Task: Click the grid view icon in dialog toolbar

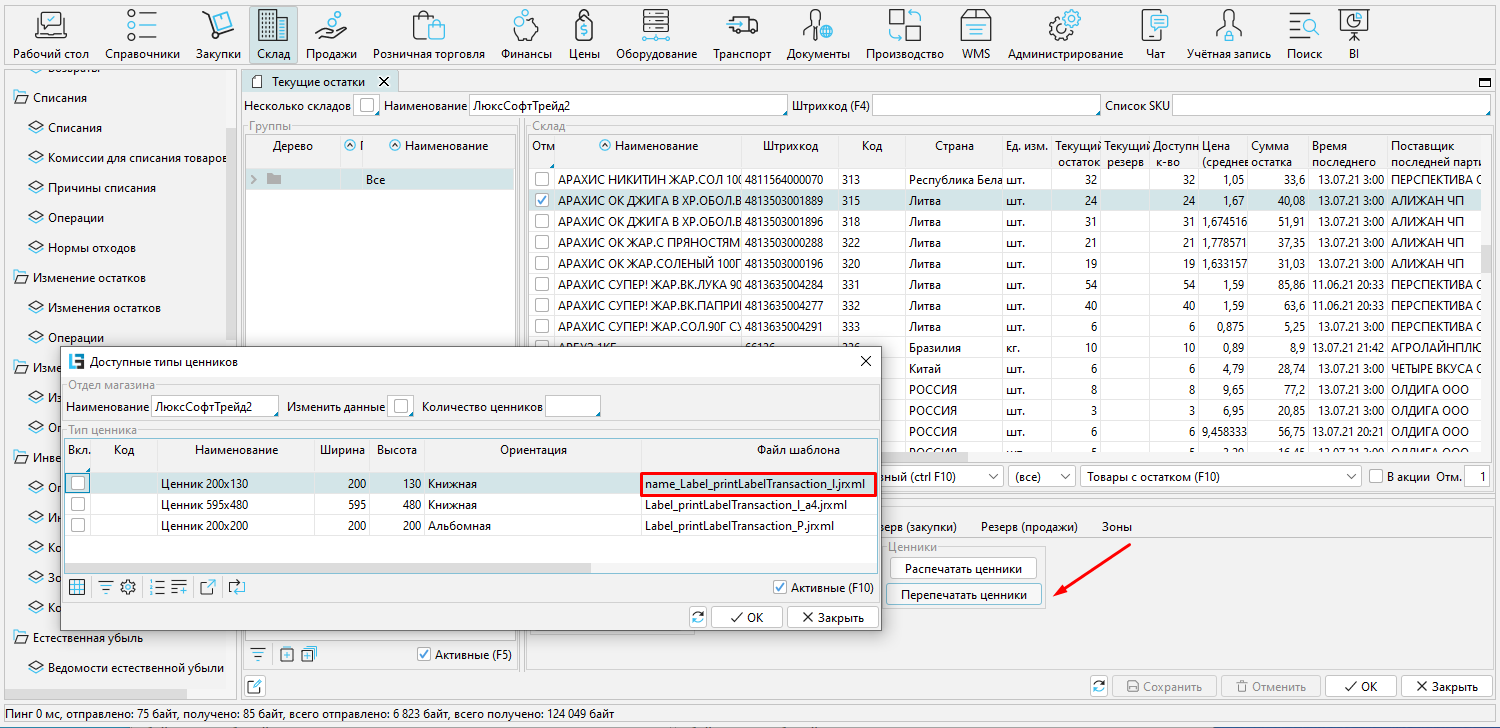Action: tap(77, 588)
